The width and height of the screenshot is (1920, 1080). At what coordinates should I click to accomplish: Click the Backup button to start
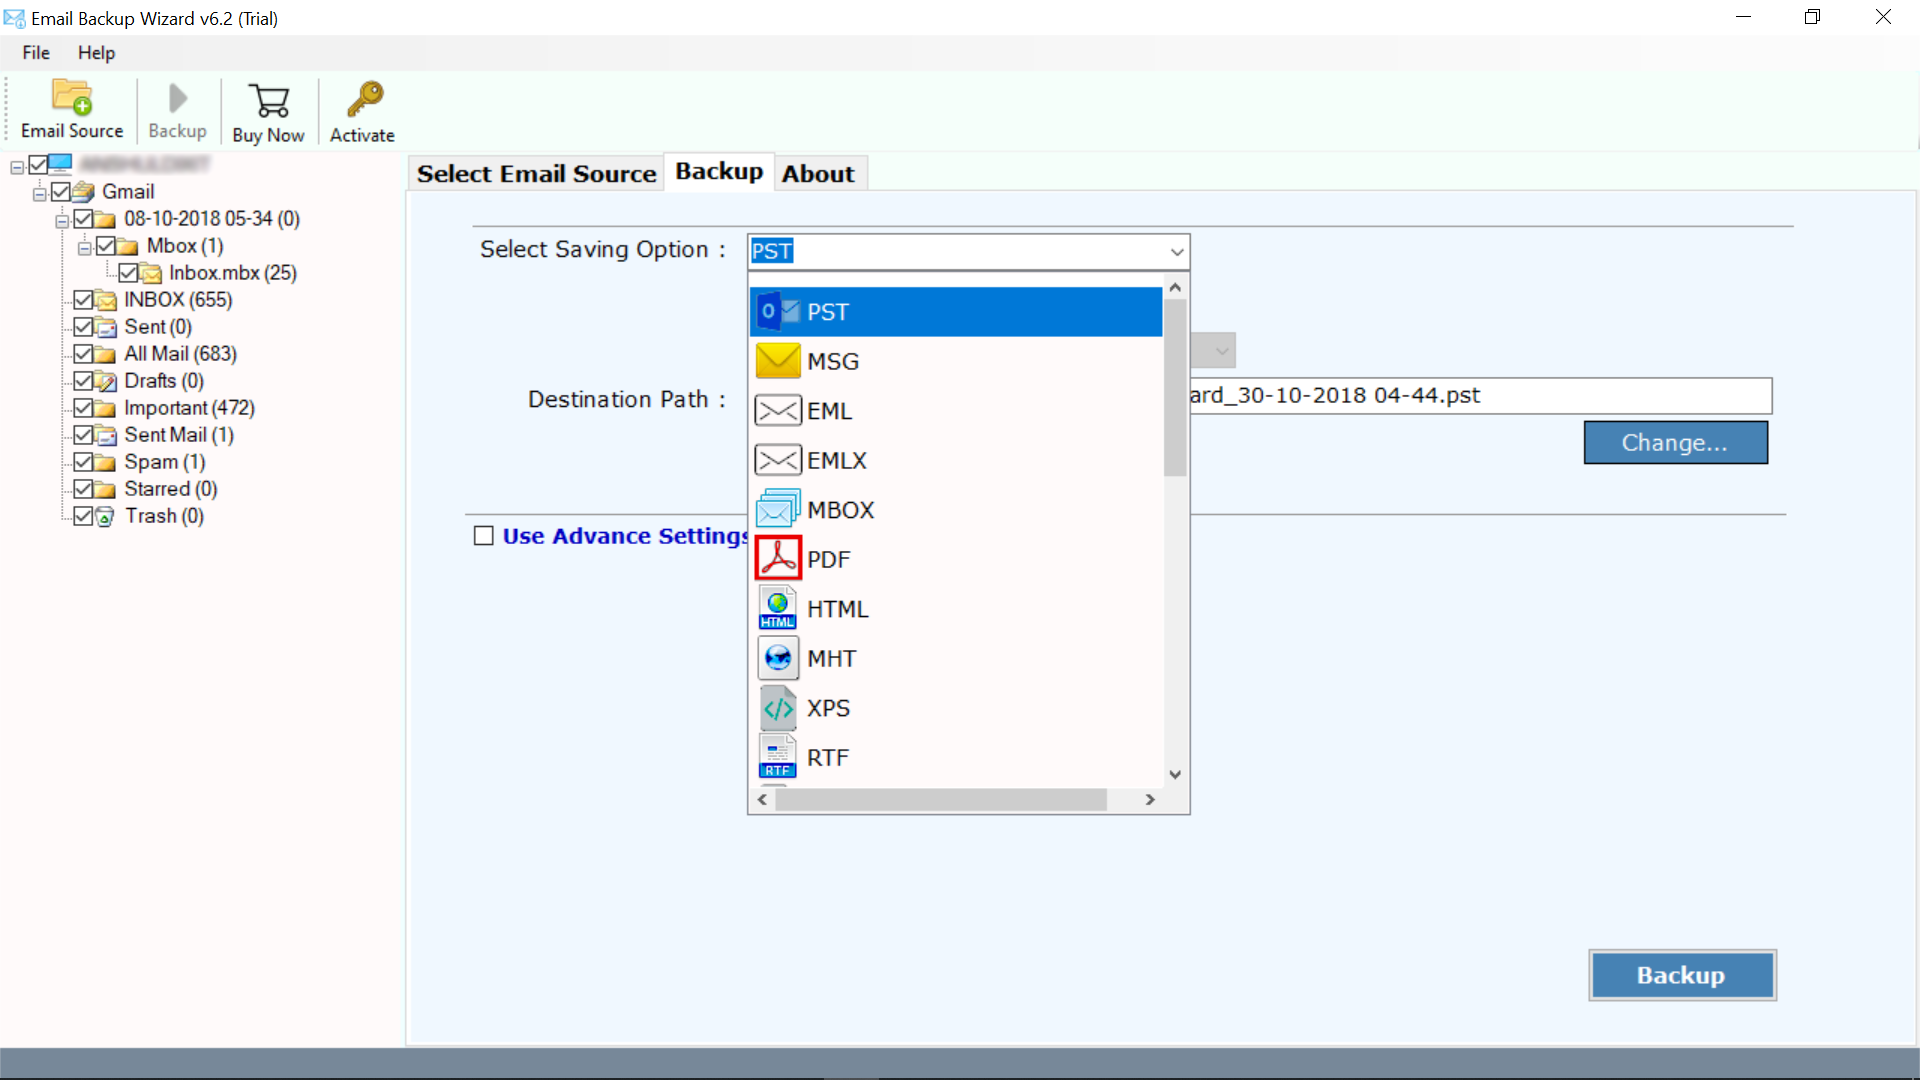[x=1681, y=973]
